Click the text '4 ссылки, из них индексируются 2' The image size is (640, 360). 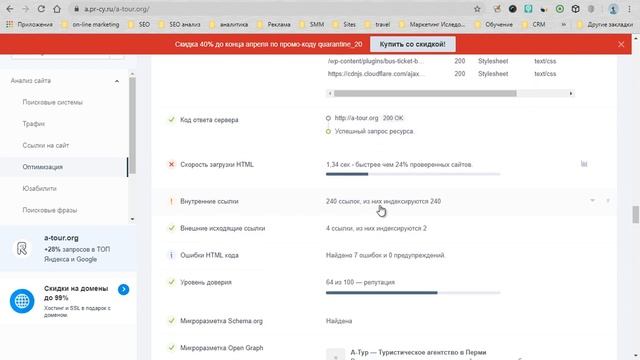(376, 228)
